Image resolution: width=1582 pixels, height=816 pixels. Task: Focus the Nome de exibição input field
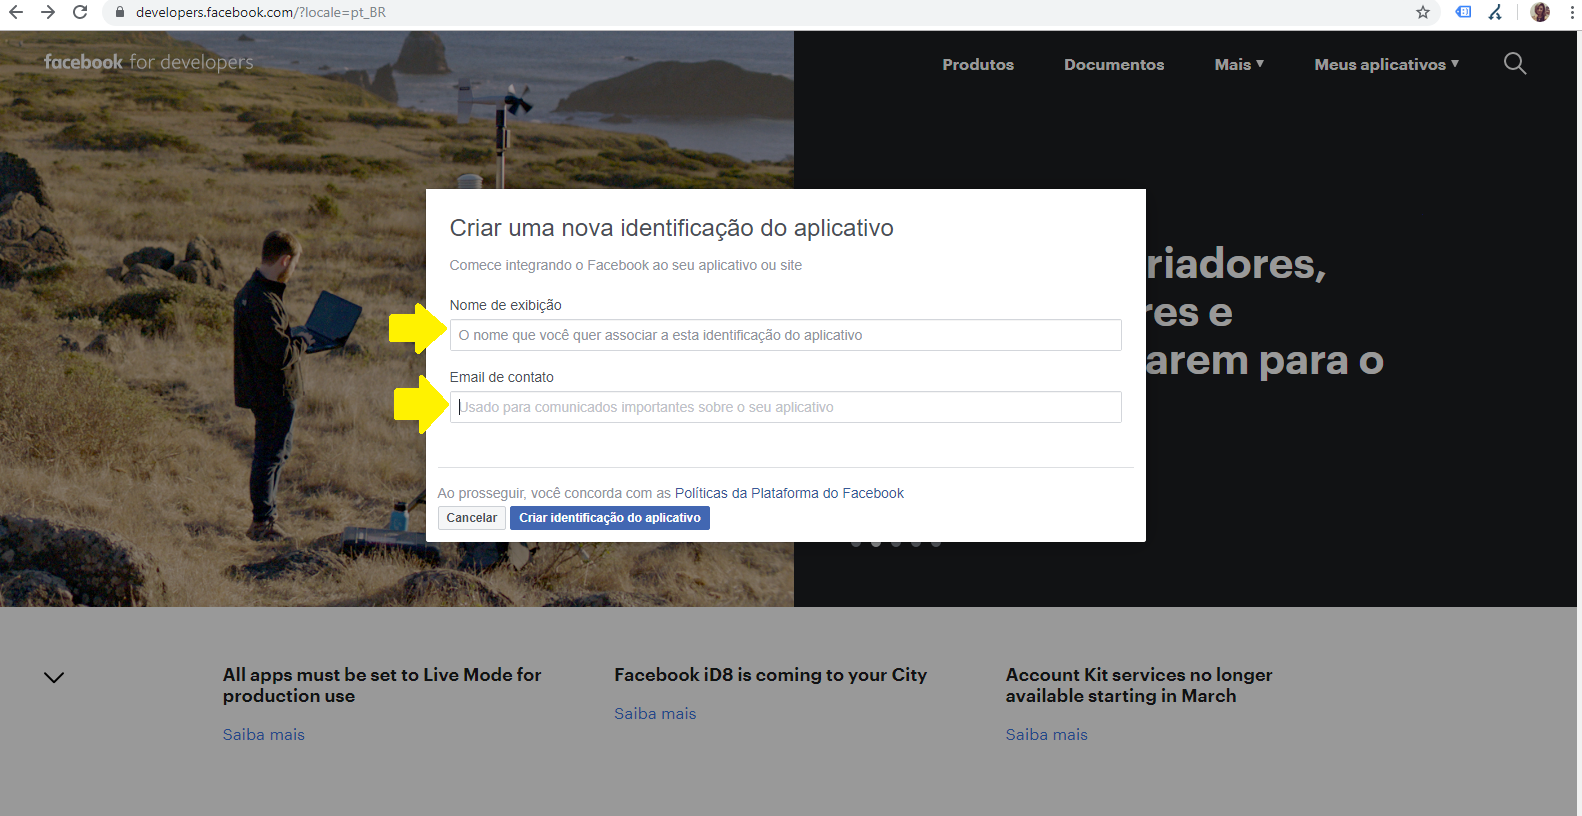tap(786, 335)
